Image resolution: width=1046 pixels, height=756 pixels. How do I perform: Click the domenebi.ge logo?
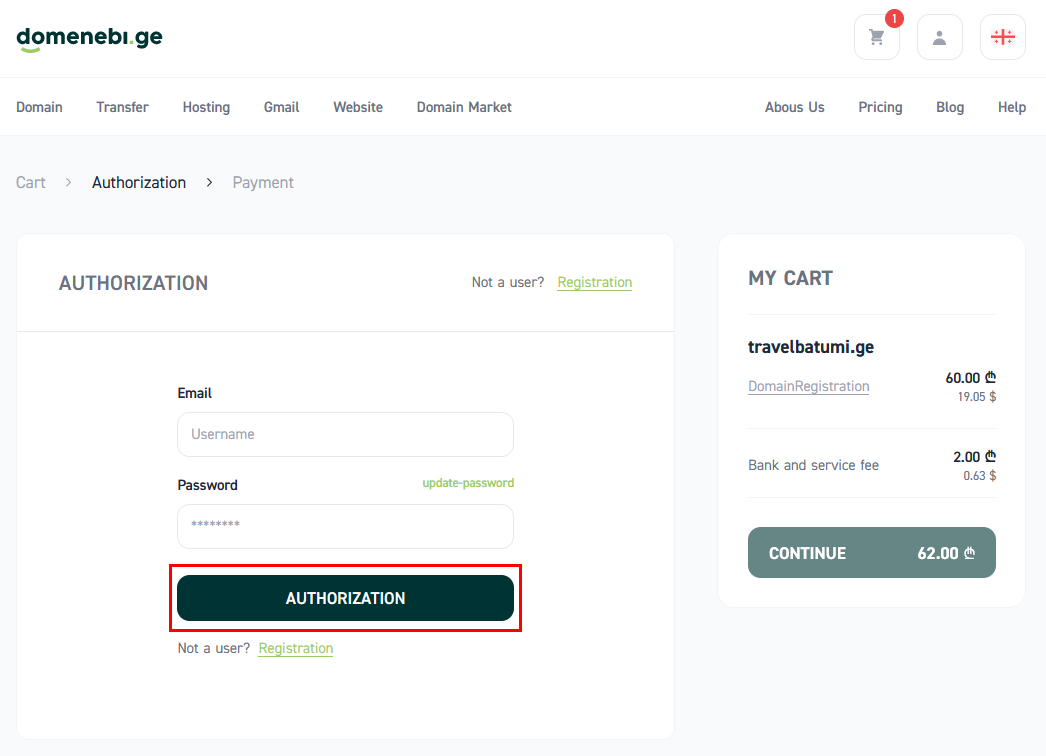pyautogui.click(x=89, y=38)
